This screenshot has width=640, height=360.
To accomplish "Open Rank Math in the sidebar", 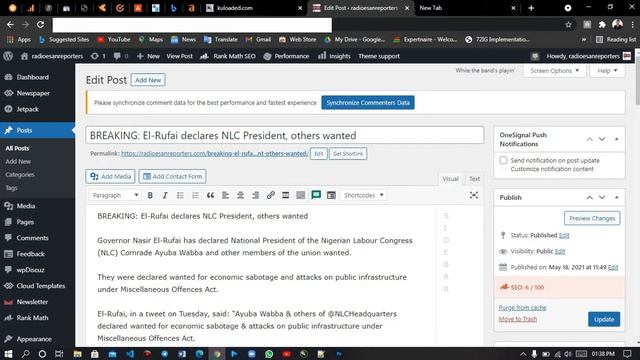I will [32, 318].
